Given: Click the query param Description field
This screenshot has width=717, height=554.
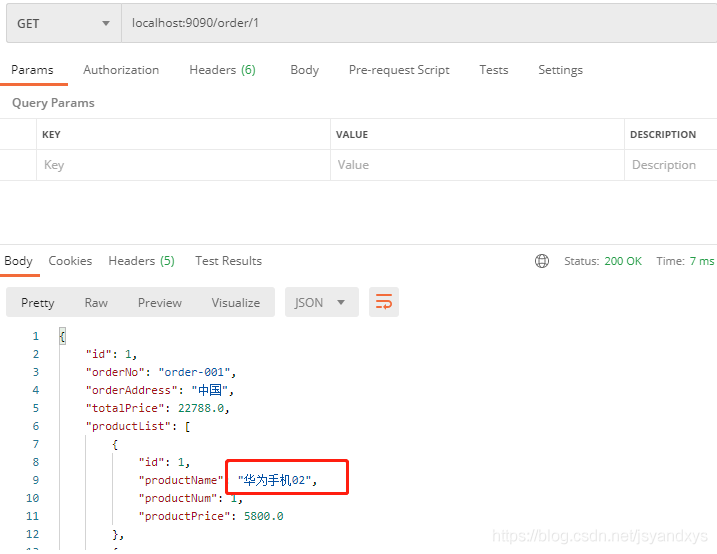Looking at the screenshot, I should coord(671,165).
